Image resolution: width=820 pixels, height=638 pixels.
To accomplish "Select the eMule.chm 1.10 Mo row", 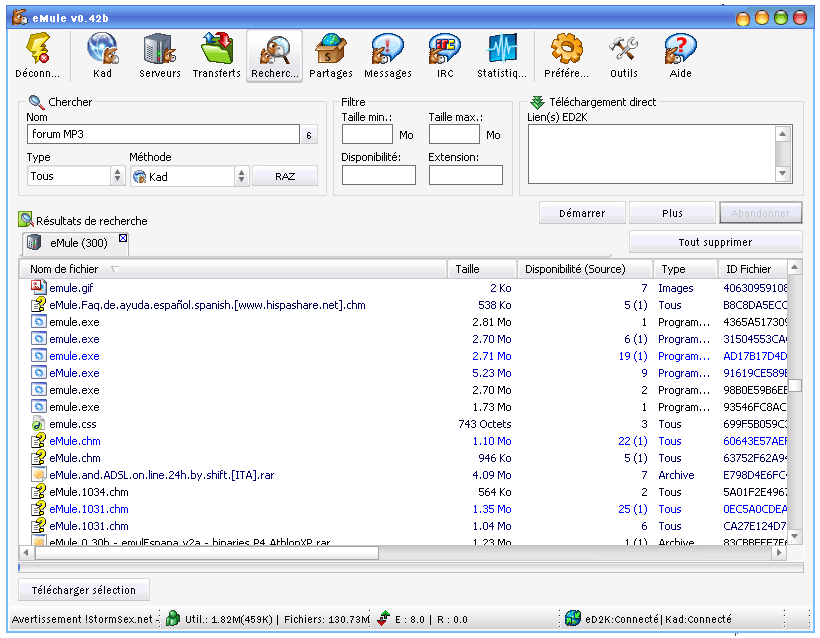I will coord(403,441).
